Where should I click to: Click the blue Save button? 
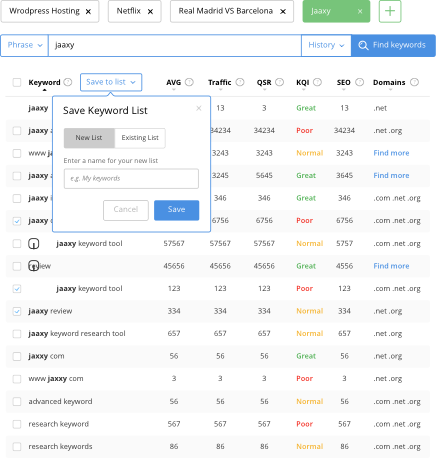tap(176, 210)
